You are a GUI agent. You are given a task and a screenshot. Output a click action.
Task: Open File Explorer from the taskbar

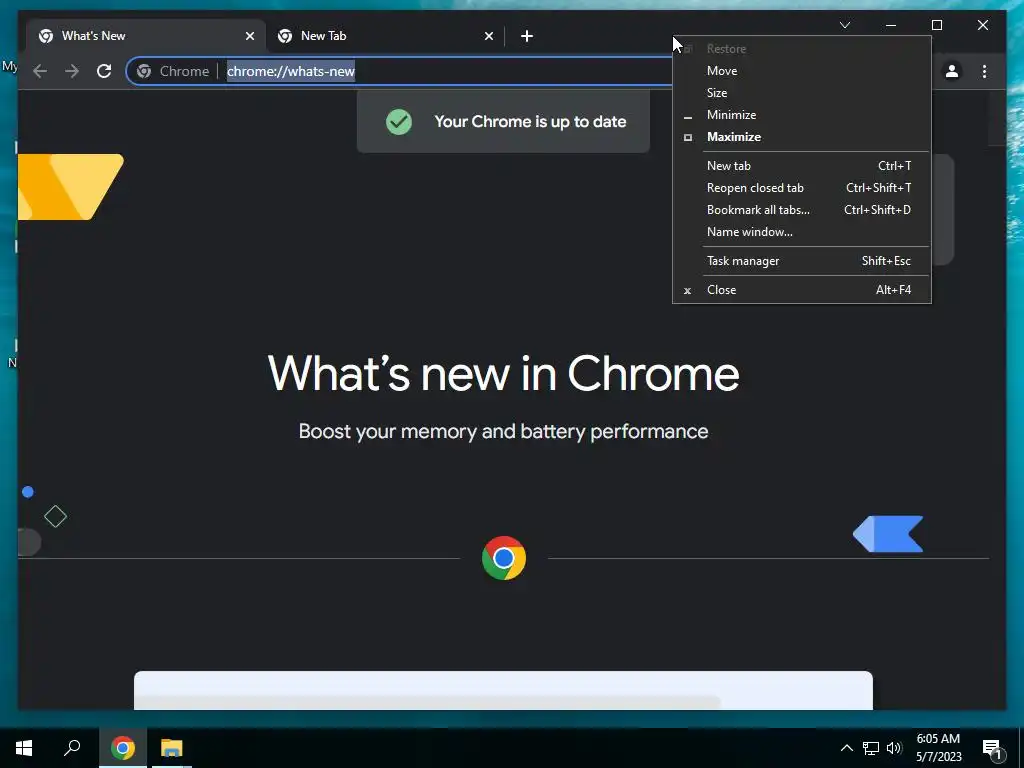click(172, 748)
